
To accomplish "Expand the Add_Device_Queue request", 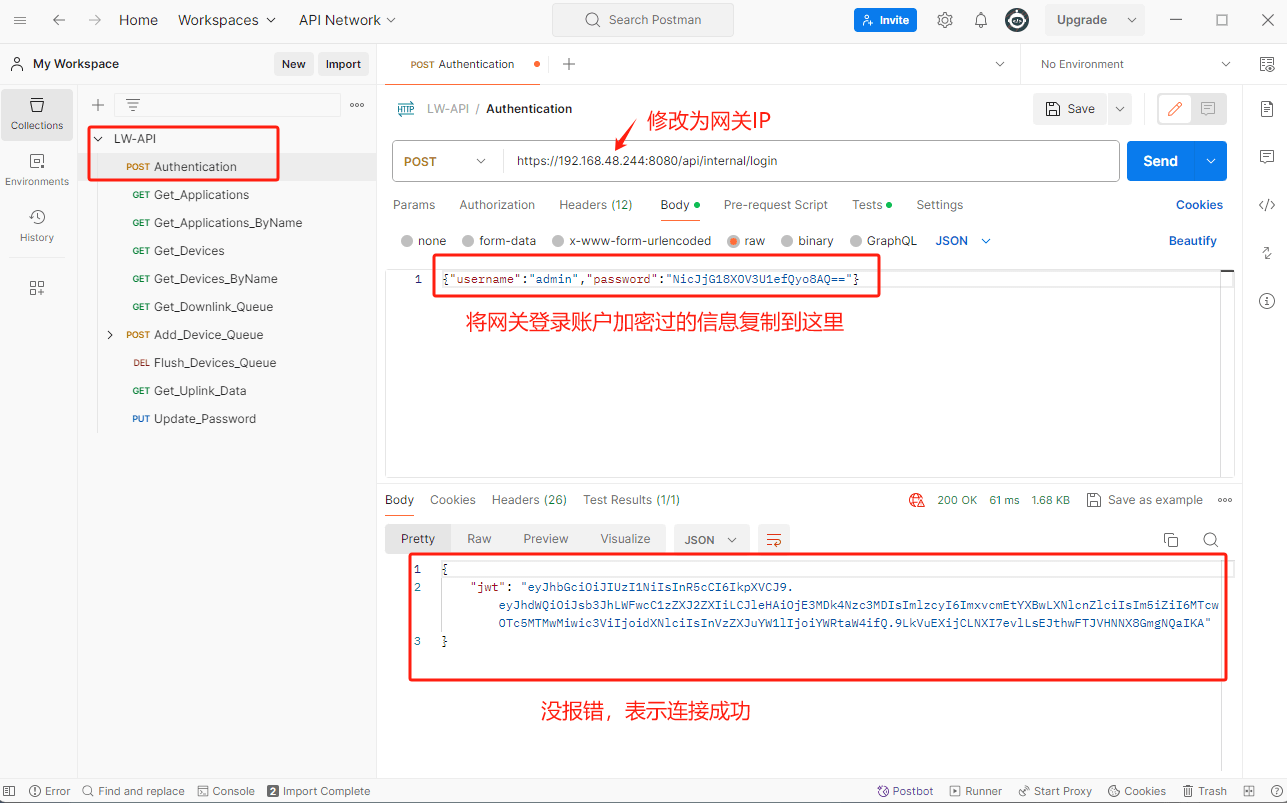I will coord(110,335).
